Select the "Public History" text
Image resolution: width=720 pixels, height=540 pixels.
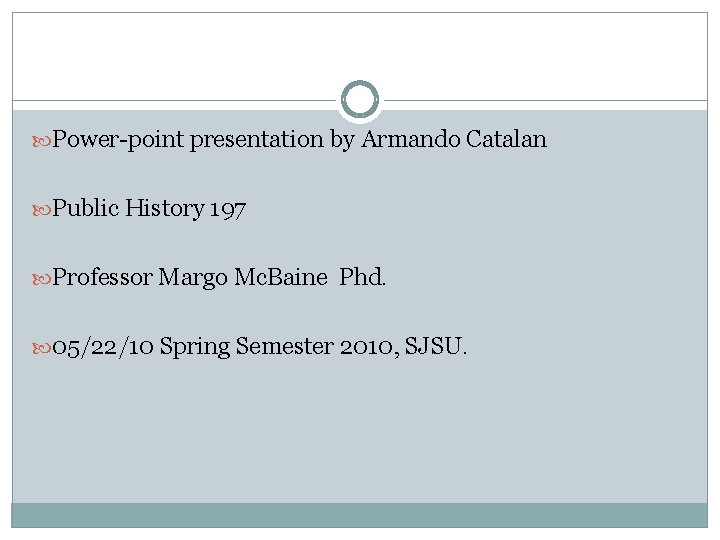128,208
